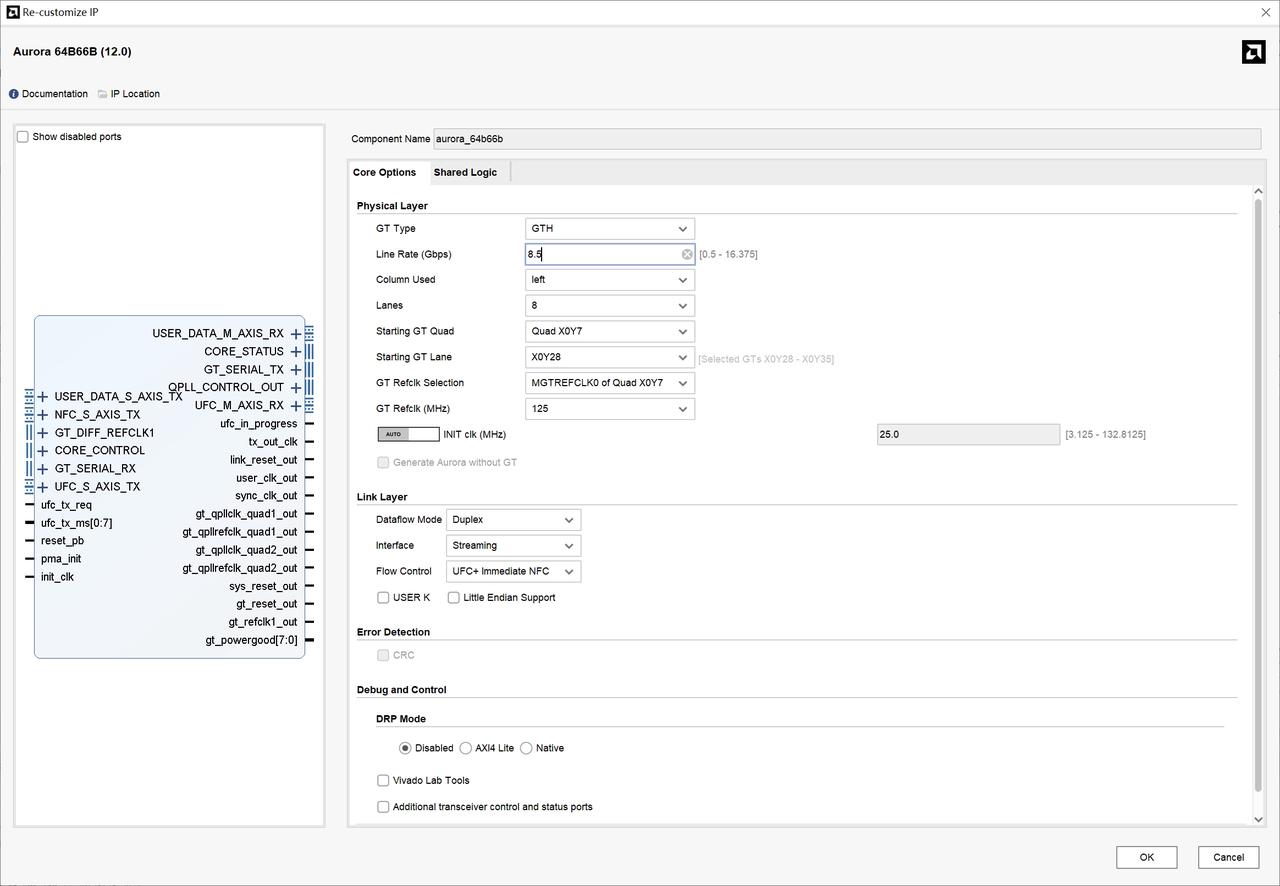Select the pma_init port label
1280x886 pixels.
pos(61,560)
